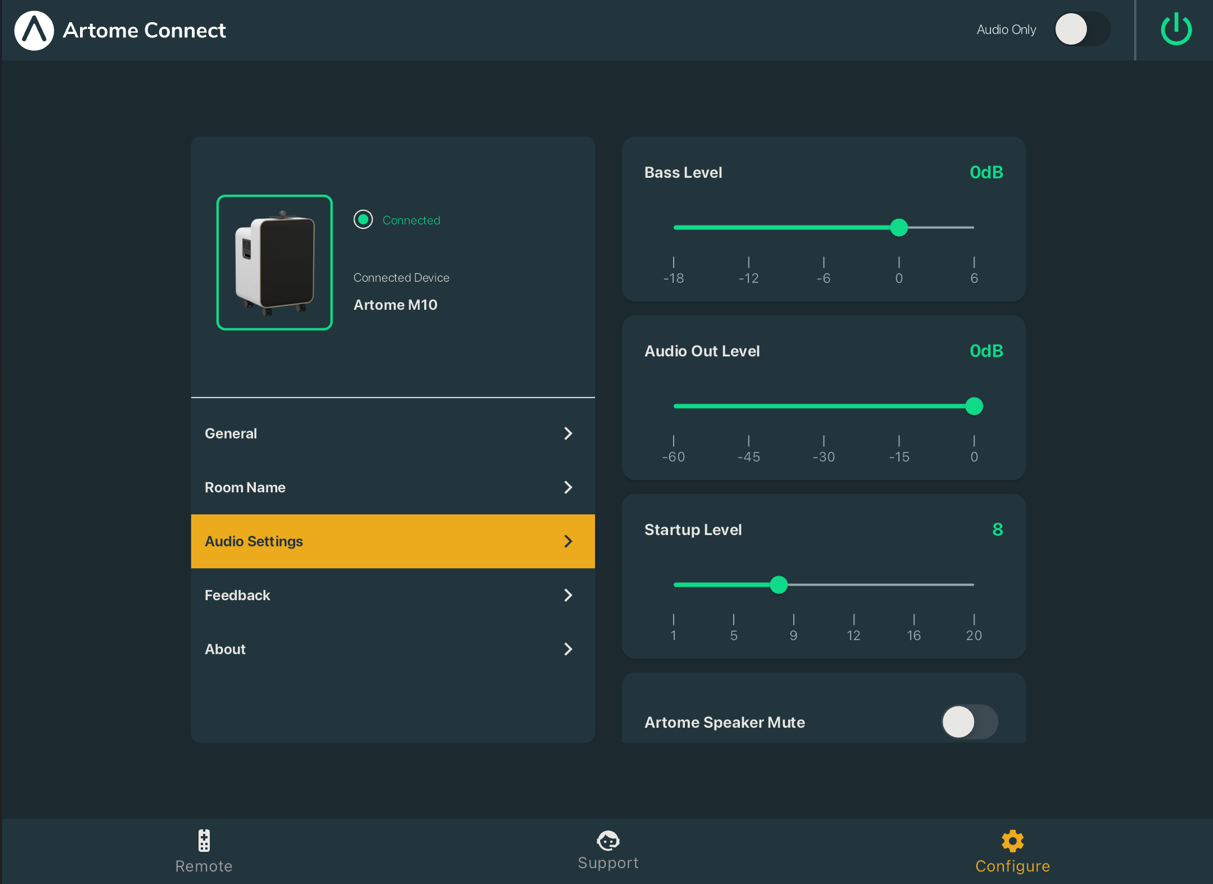Click the 5 mark on Startup Level
This screenshot has width=1213, height=884.
[x=734, y=635]
